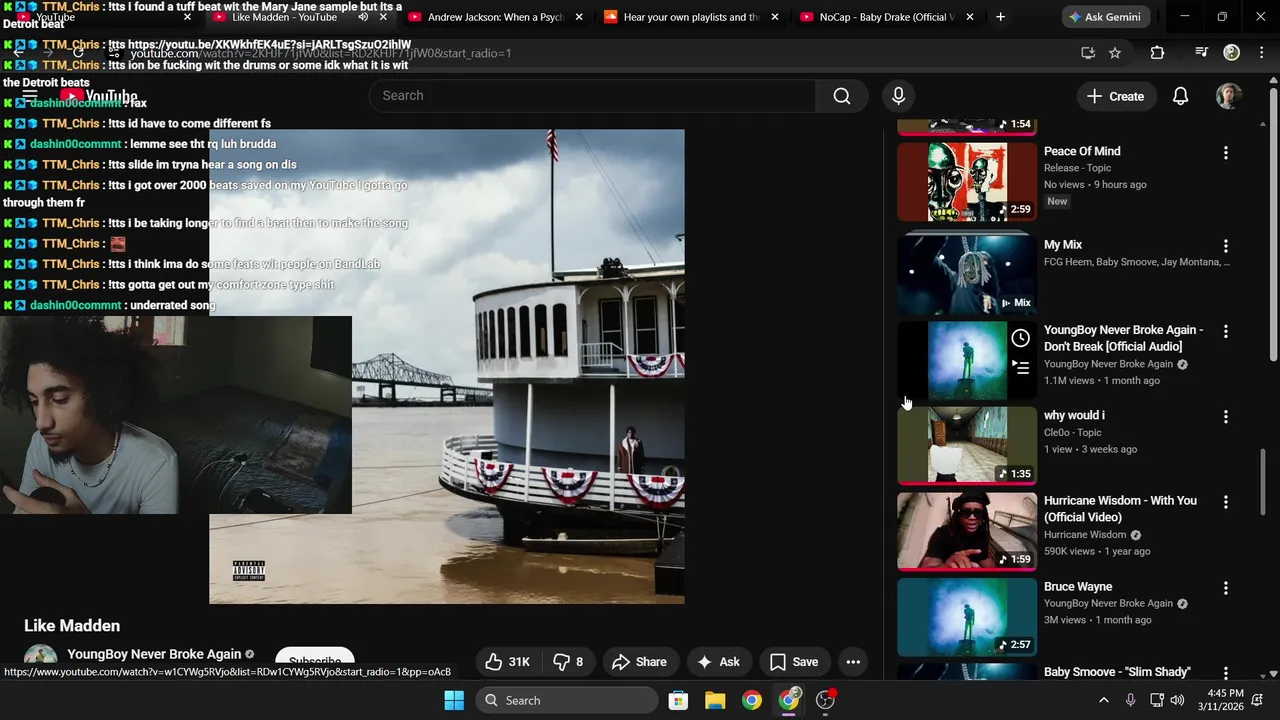Image resolution: width=1280 pixels, height=720 pixels.
Task: Open volume control in the system tray
Action: [1177, 700]
